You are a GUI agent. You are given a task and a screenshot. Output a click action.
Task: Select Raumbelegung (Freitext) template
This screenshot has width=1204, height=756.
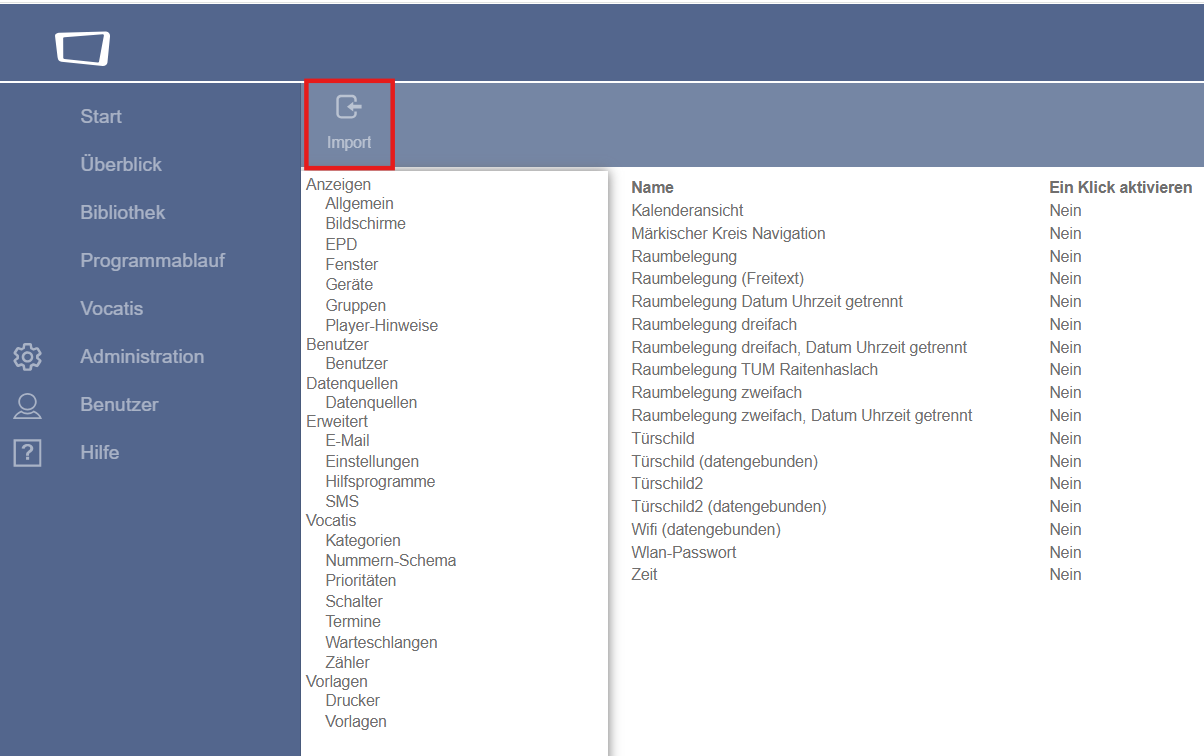tap(718, 278)
